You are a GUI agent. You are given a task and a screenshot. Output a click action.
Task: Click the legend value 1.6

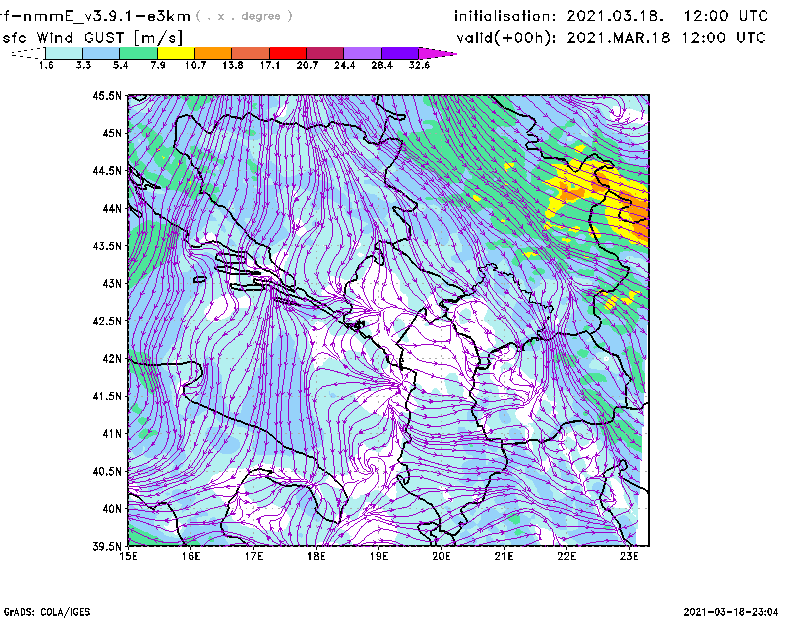(x=46, y=65)
